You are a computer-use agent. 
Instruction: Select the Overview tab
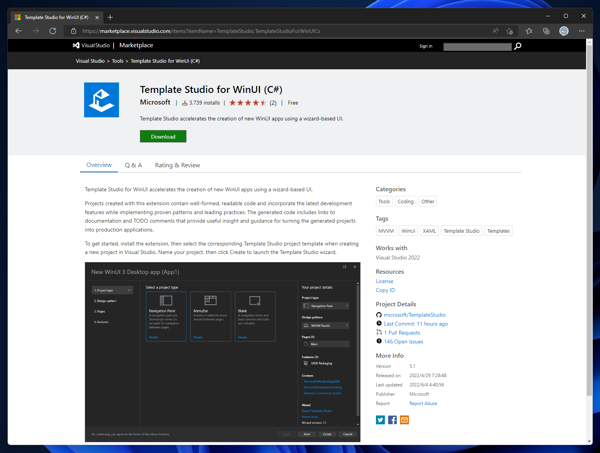click(99, 165)
